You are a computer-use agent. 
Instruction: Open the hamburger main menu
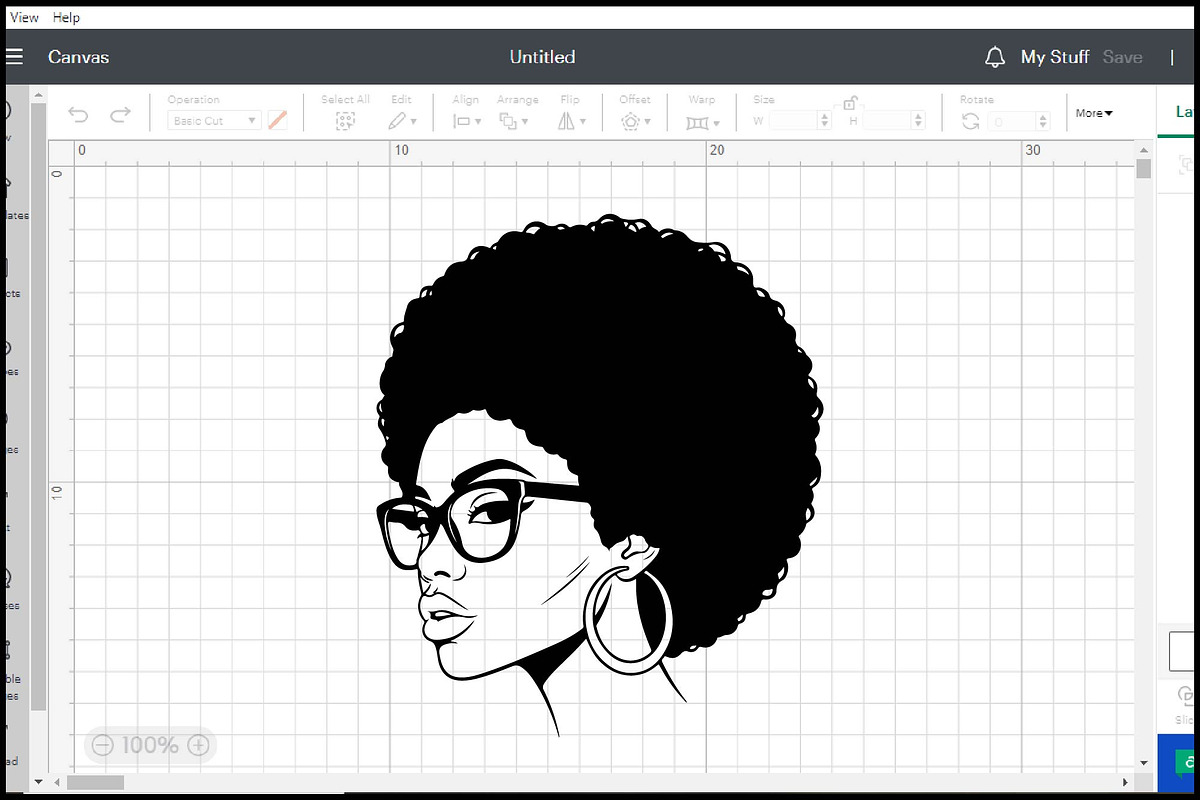tap(12, 57)
